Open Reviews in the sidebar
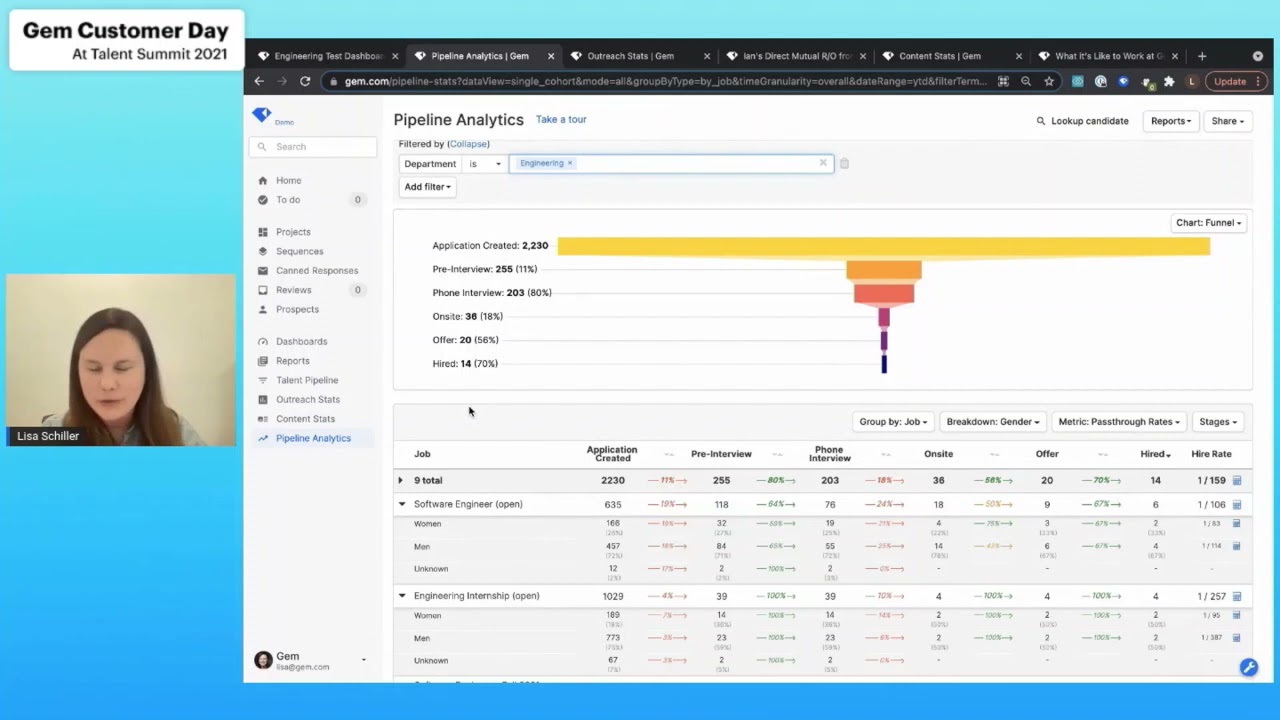Image resolution: width=1280 pixels, height=720 pixels. tap(293, 290)
